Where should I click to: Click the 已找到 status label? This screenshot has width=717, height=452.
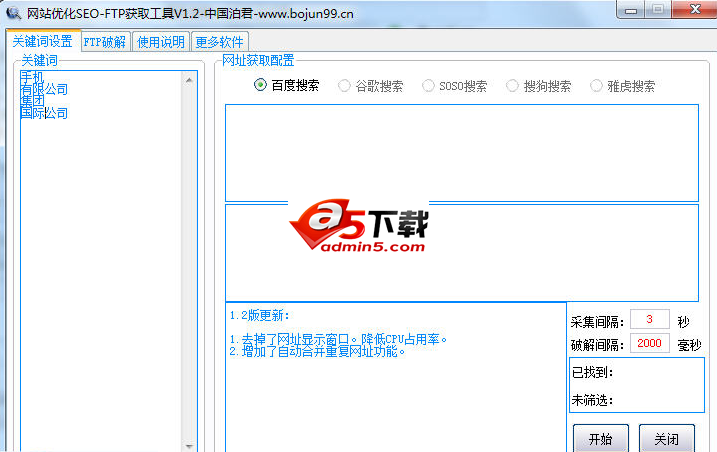click(592, 372)
